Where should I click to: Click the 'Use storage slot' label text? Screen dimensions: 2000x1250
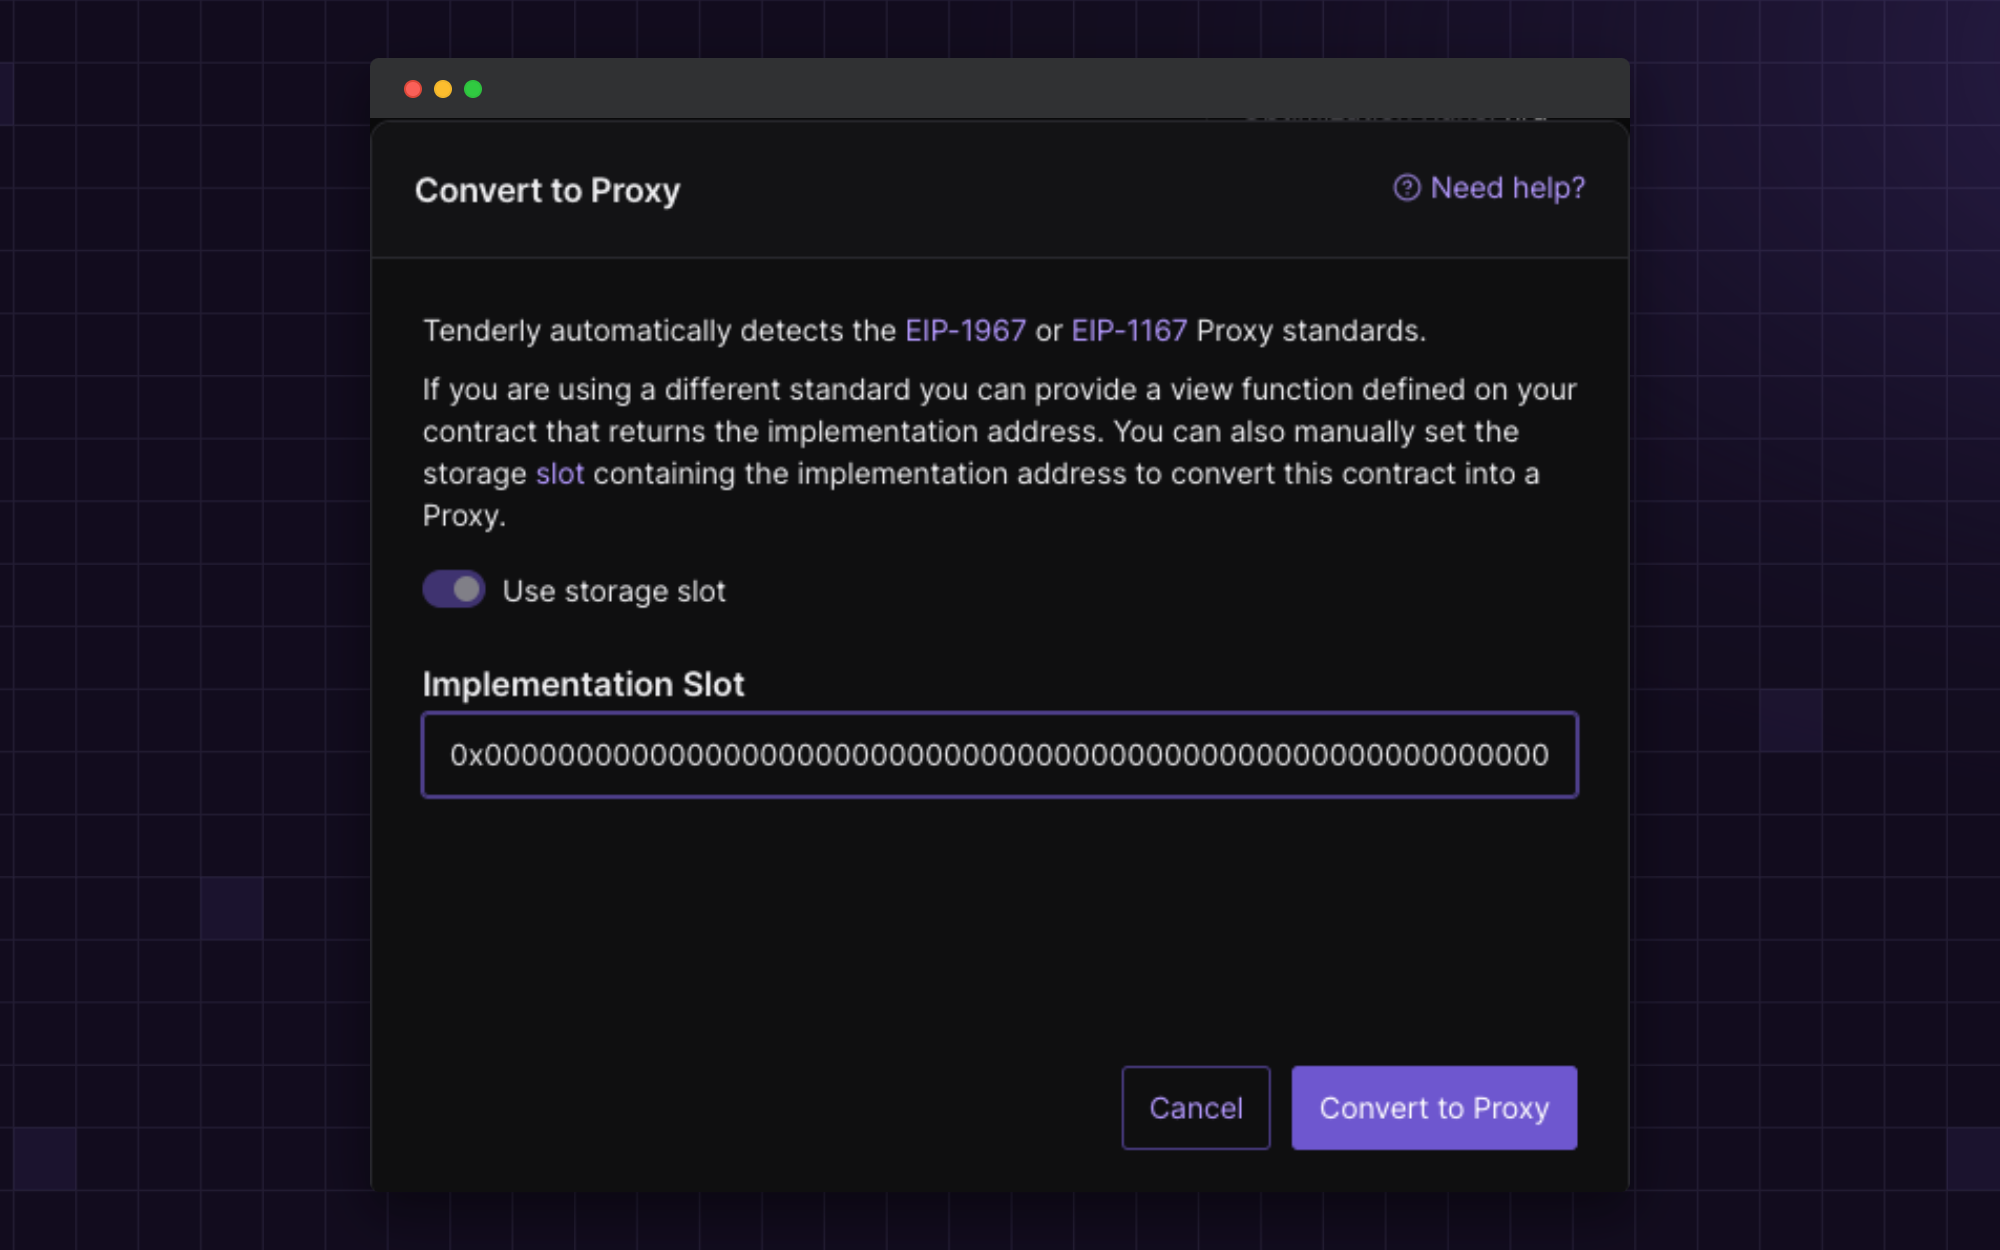[x=614, y=591]
